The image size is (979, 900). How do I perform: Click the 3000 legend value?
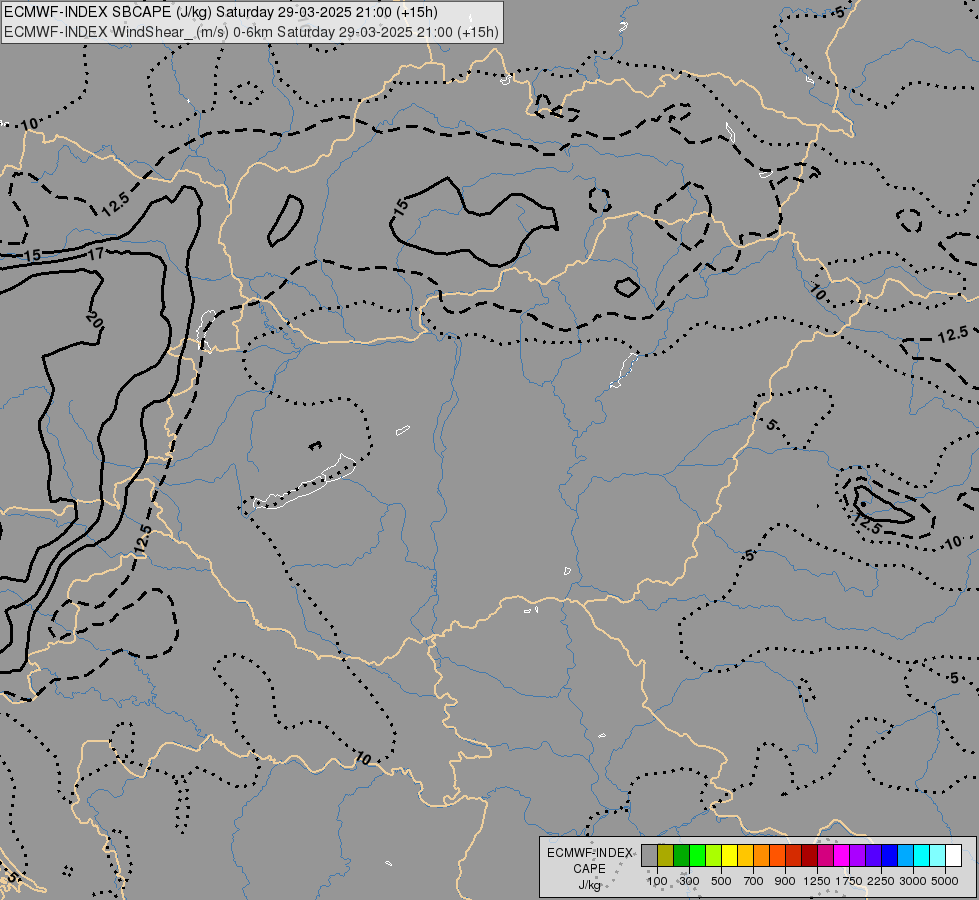tap(913, 881)
